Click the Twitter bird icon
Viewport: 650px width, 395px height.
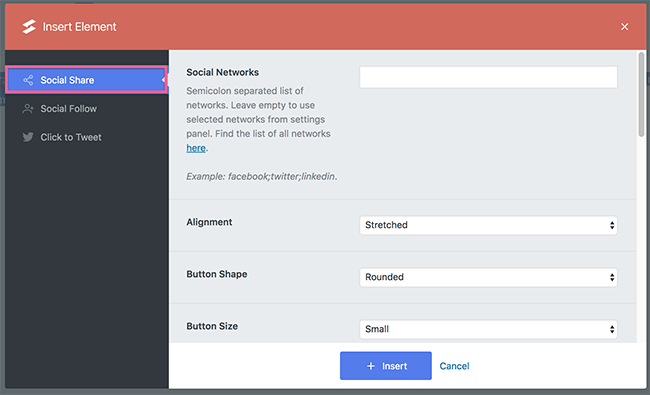[x=28, y=137]
